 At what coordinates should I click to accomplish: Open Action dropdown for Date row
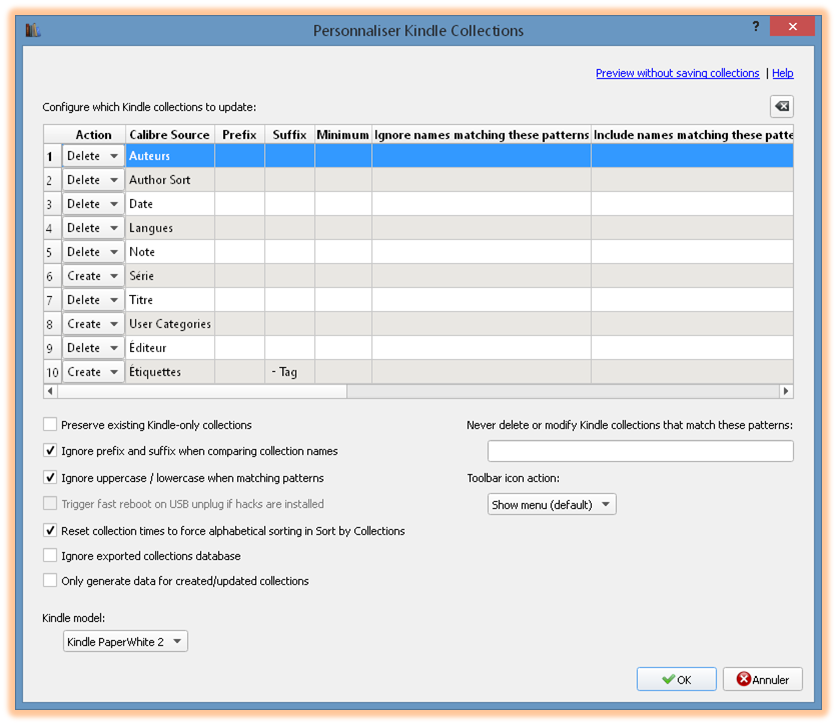93,204
